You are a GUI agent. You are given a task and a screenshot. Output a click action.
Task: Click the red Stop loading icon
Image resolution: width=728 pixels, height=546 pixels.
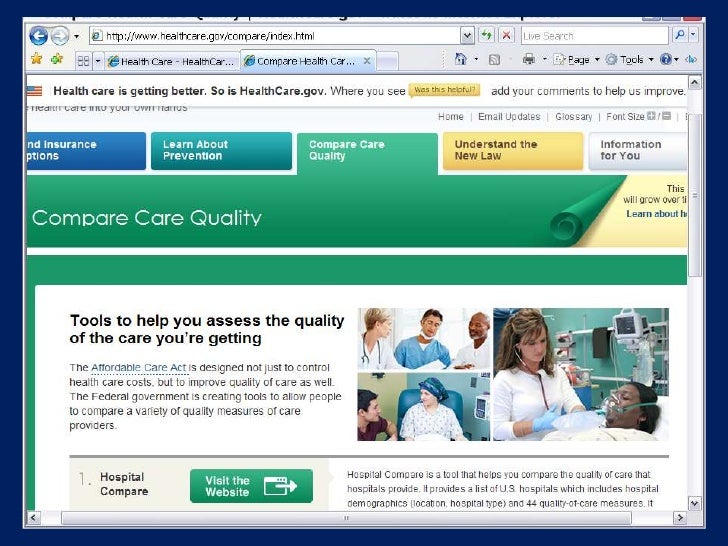point(506,35)
